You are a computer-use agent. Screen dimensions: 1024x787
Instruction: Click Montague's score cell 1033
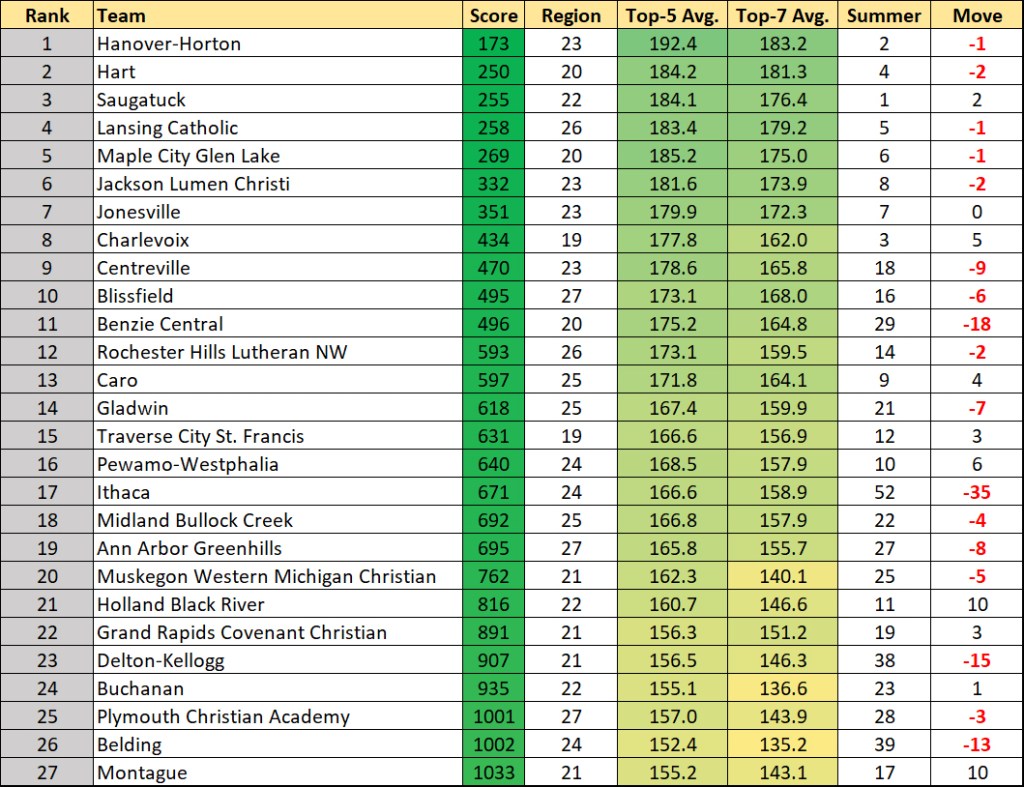tap(493, 773)
